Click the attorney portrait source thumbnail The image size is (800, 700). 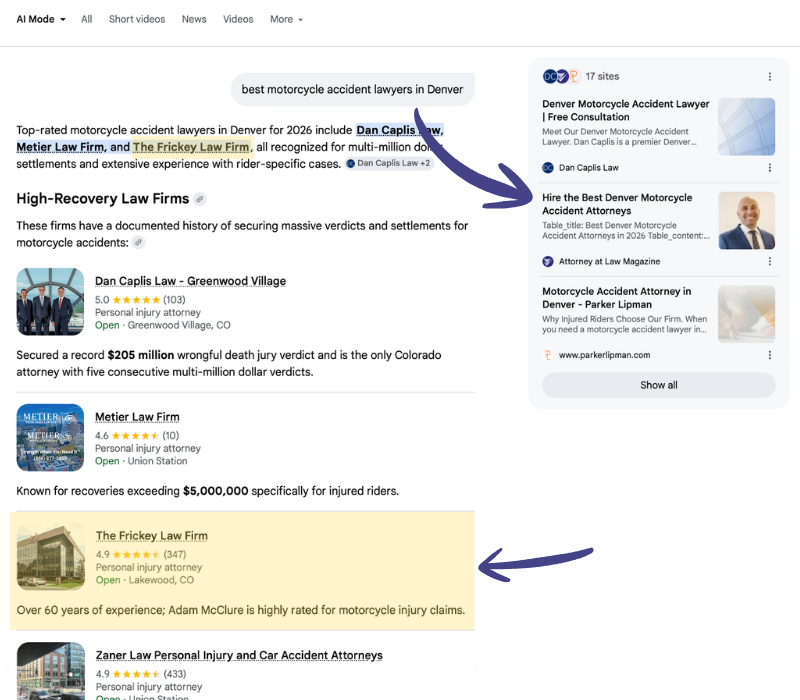746,220
